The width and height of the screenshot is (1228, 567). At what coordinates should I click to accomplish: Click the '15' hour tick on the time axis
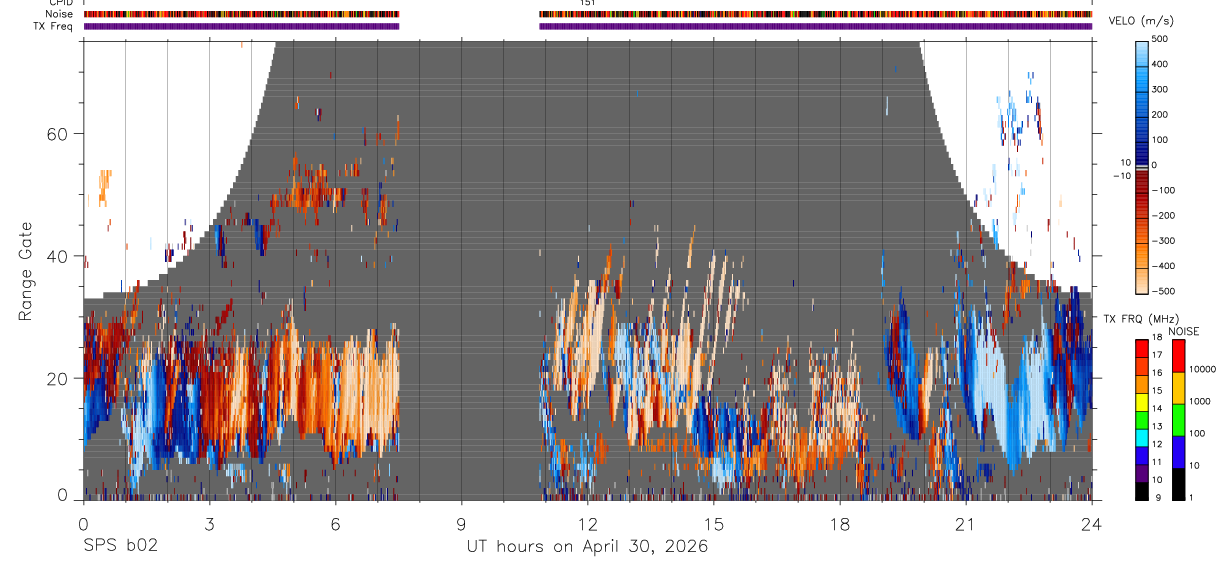714,523
